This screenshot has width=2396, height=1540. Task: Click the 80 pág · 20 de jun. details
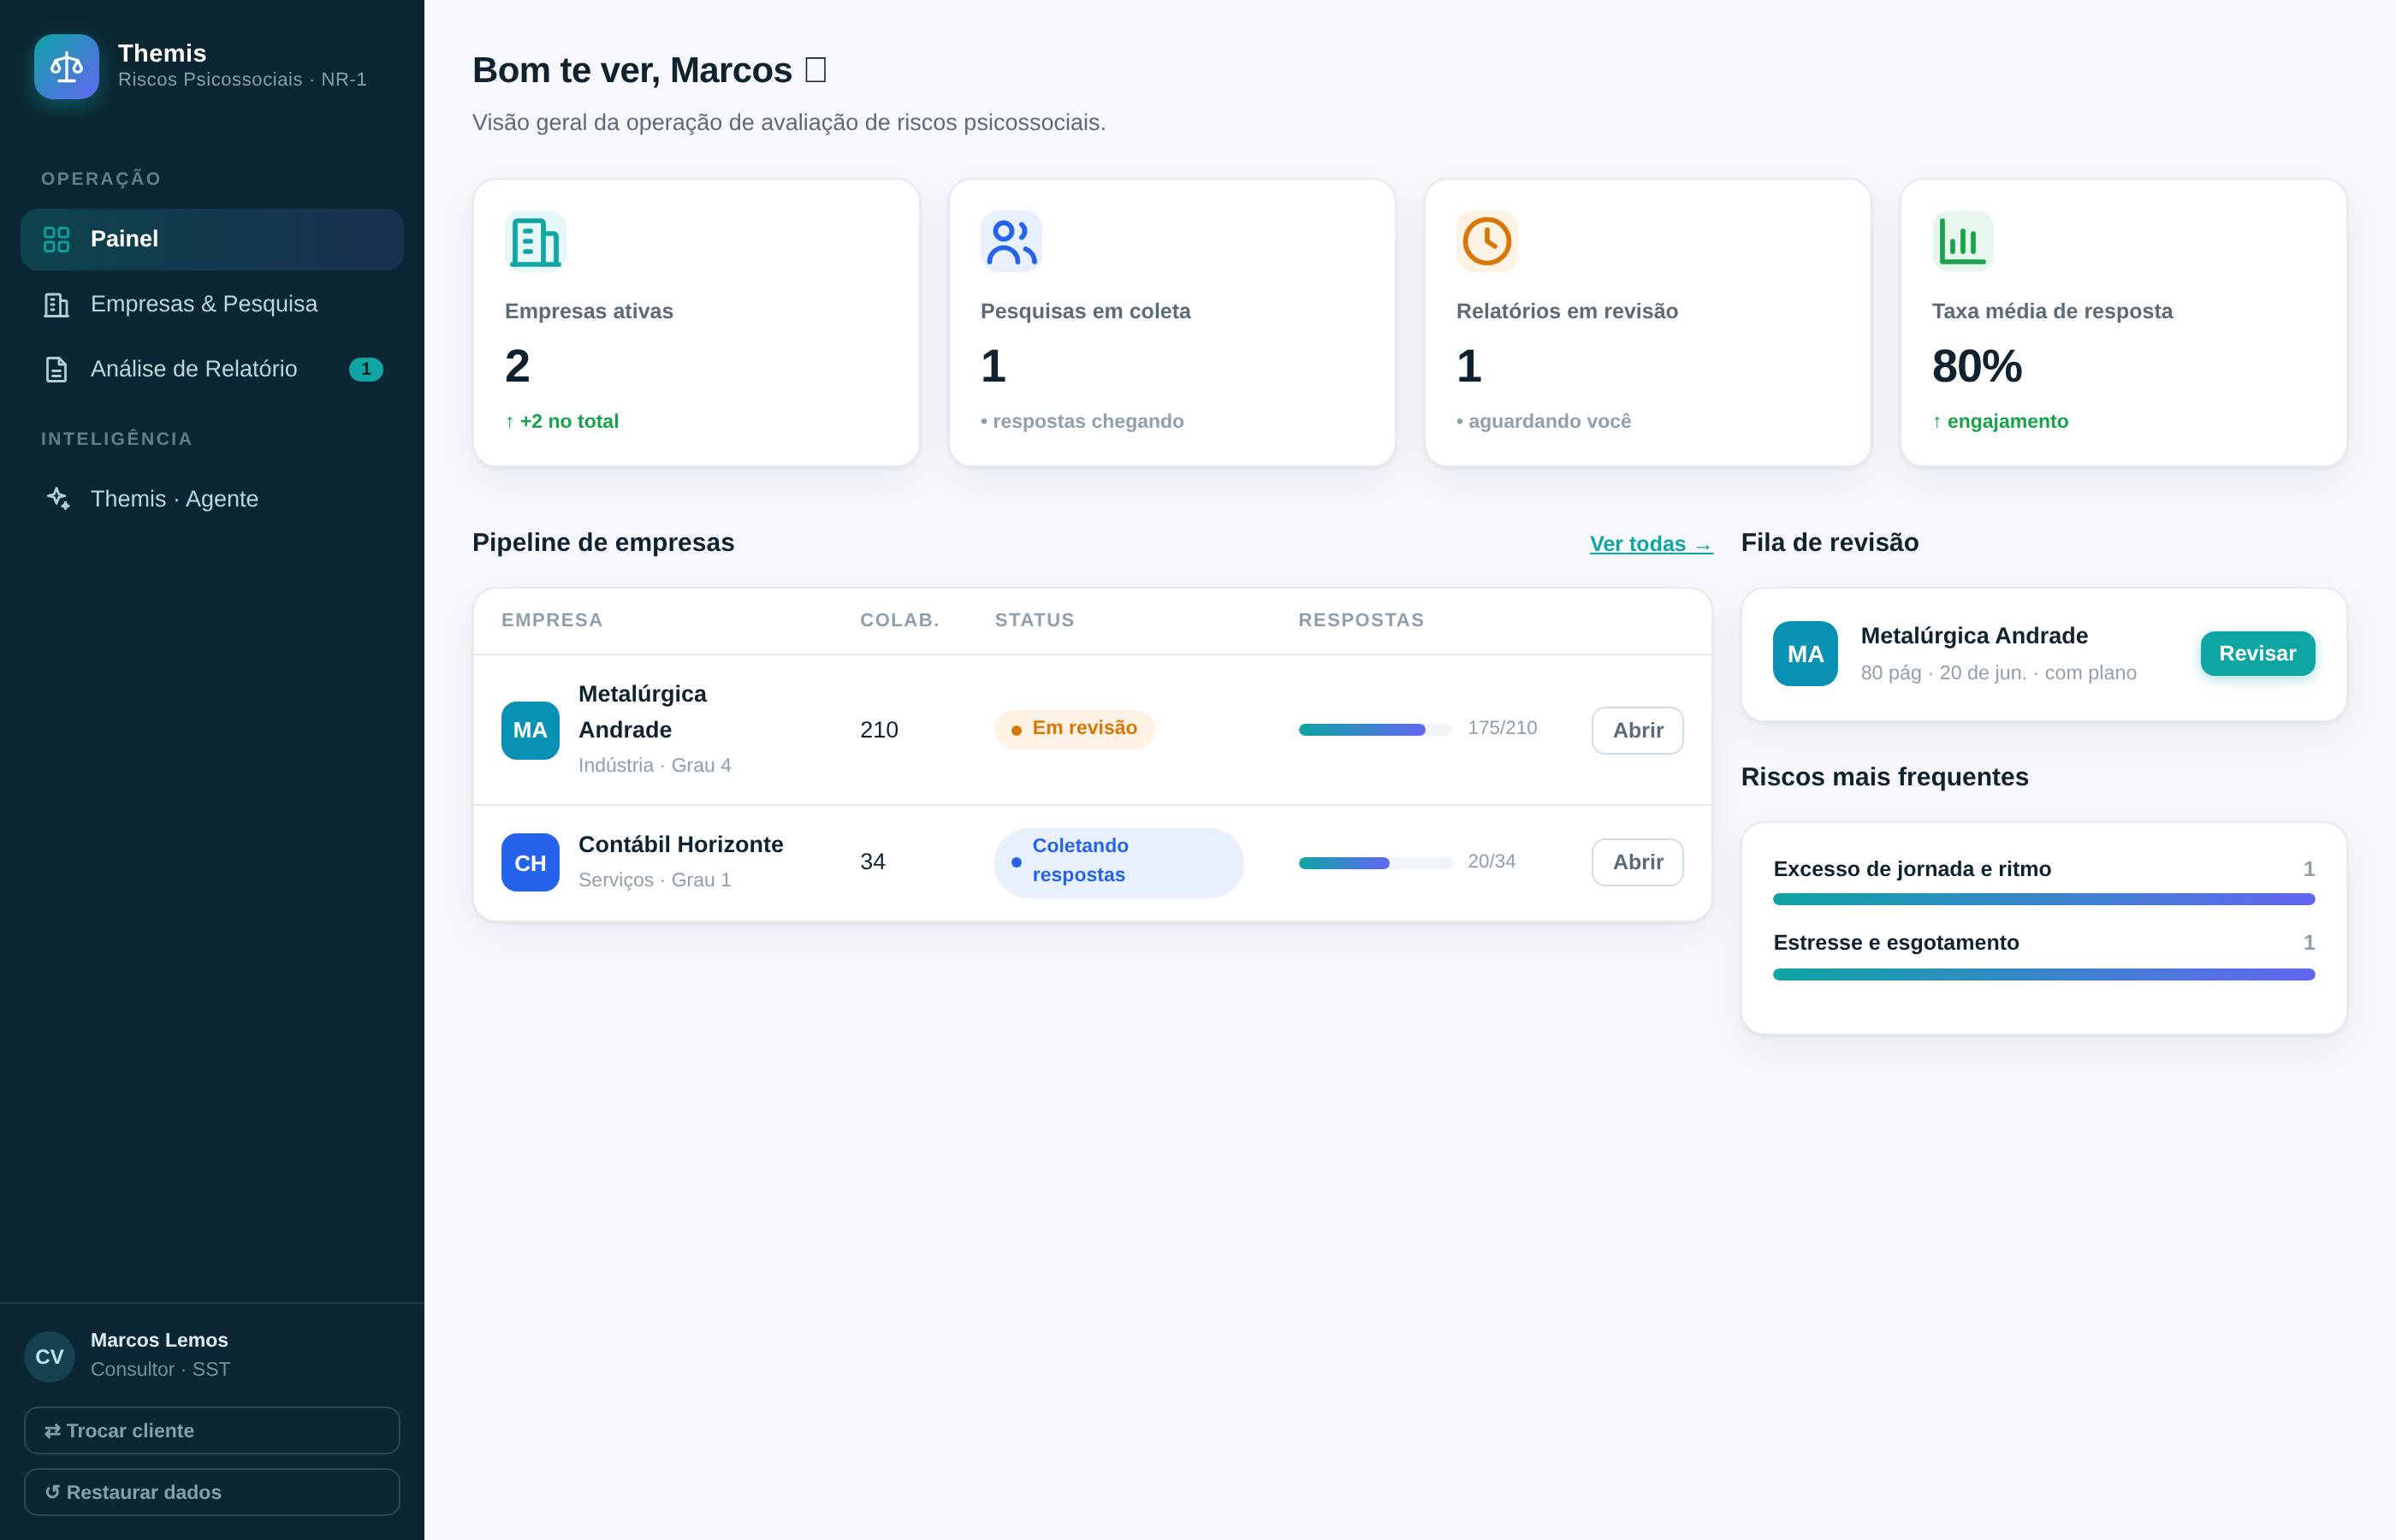(x=1997, y=673)
